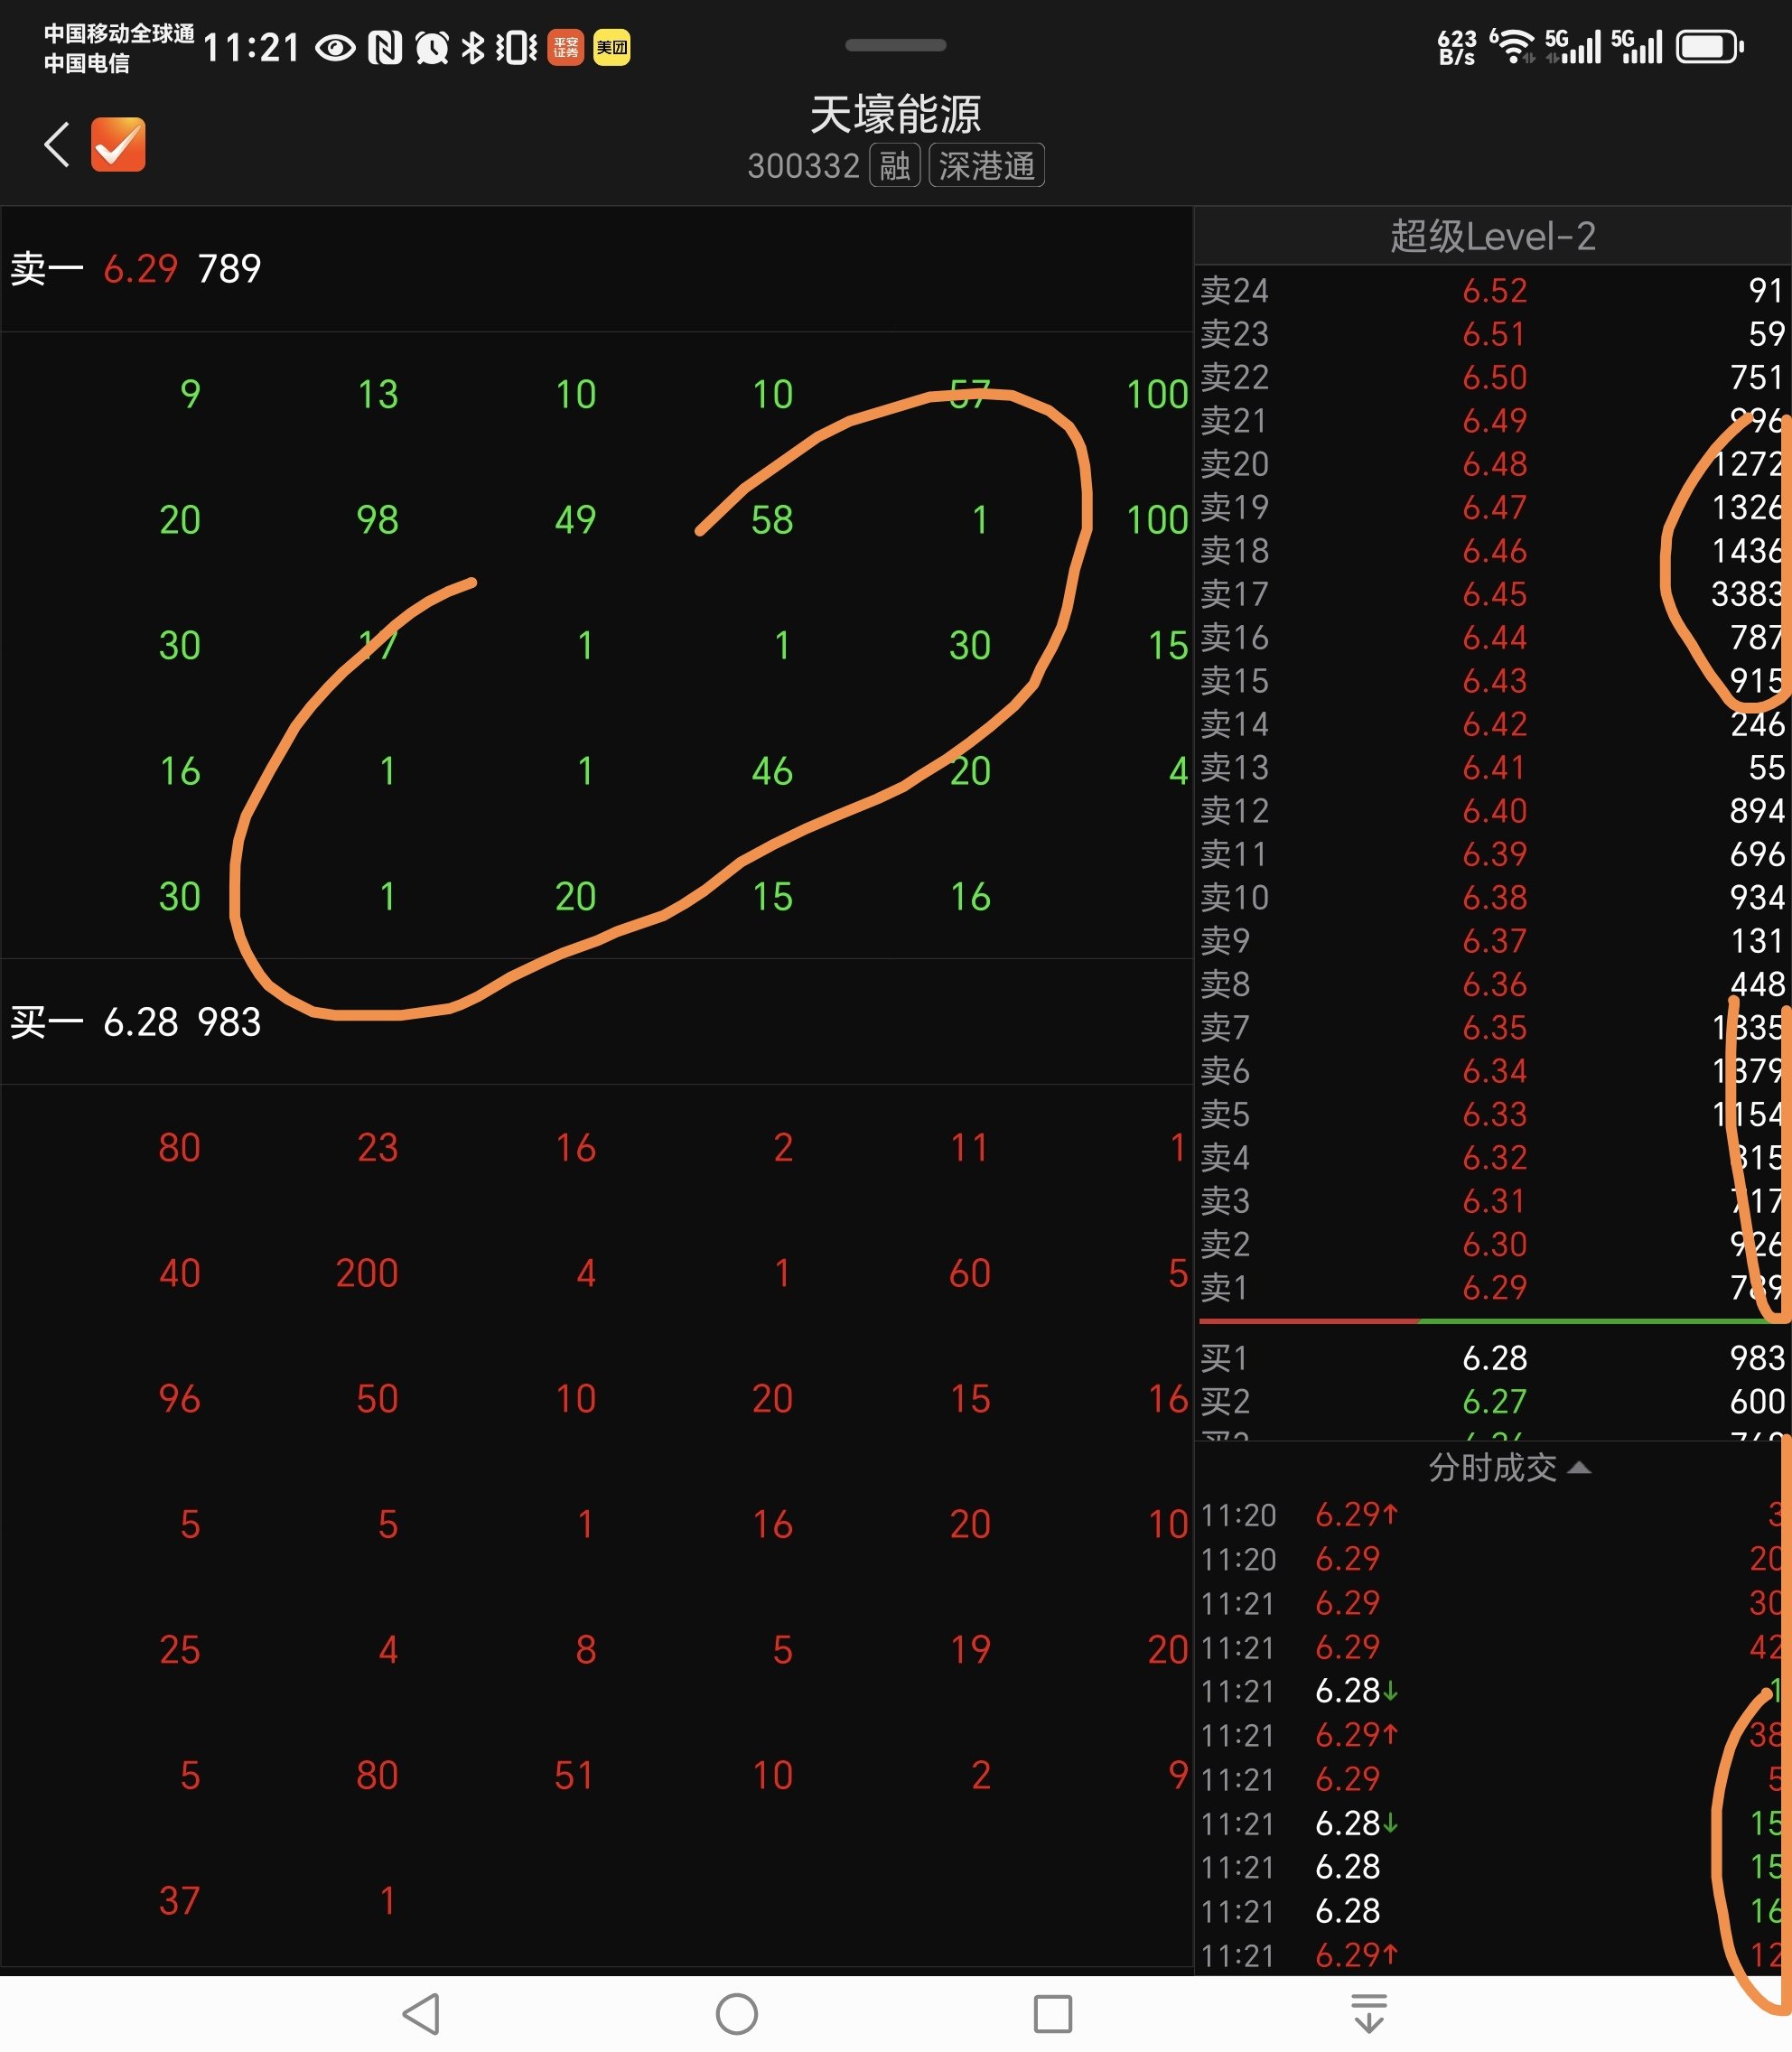The width and height of the screenshot is (1792, 2052).
Task: Select the 买一 6.28 queue header
Action: pyautogui.click(x=136, y=1022)
